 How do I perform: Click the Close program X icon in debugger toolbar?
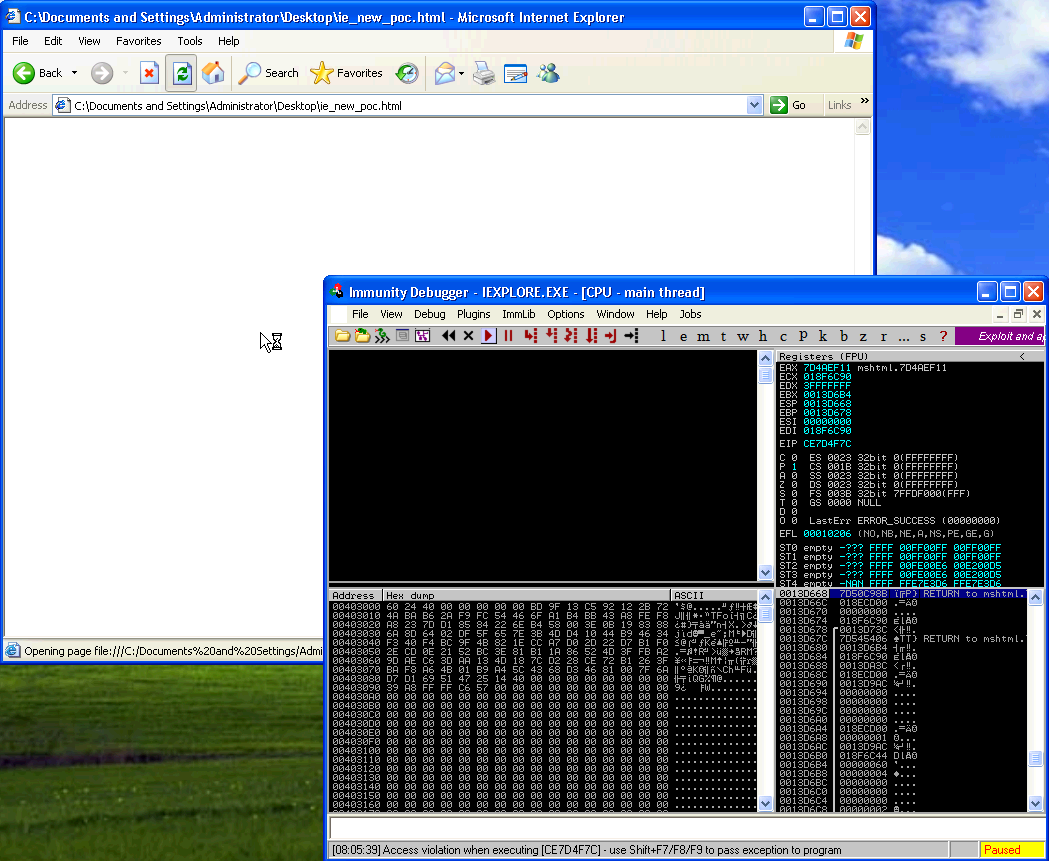tap(468, 336)
